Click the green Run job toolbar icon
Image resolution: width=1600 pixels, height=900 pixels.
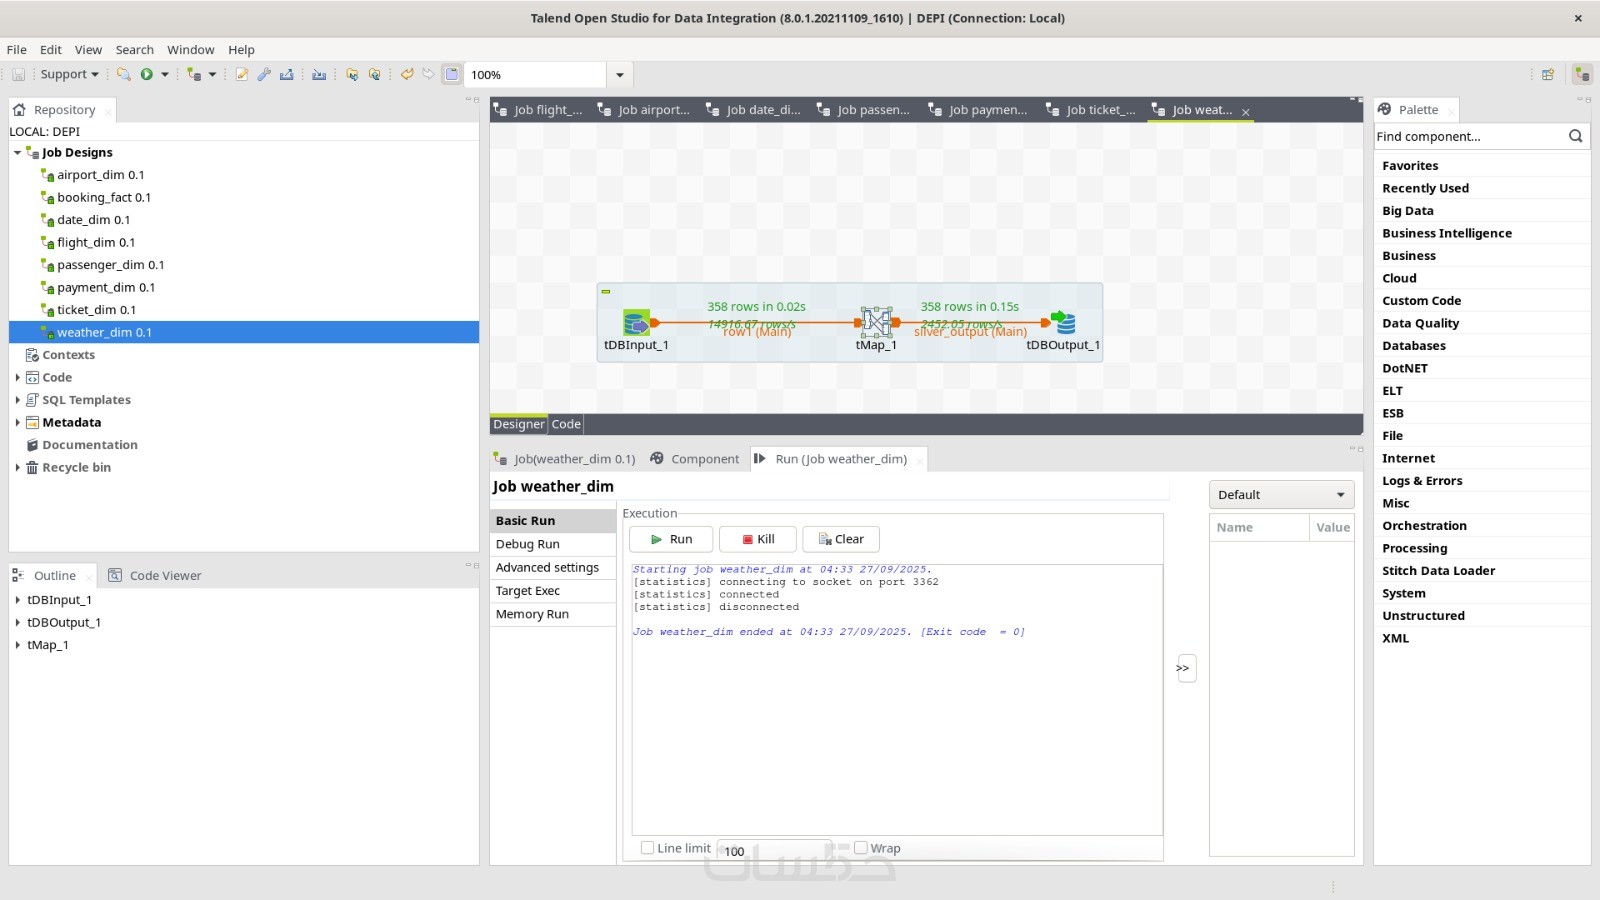tap(147, 74)
